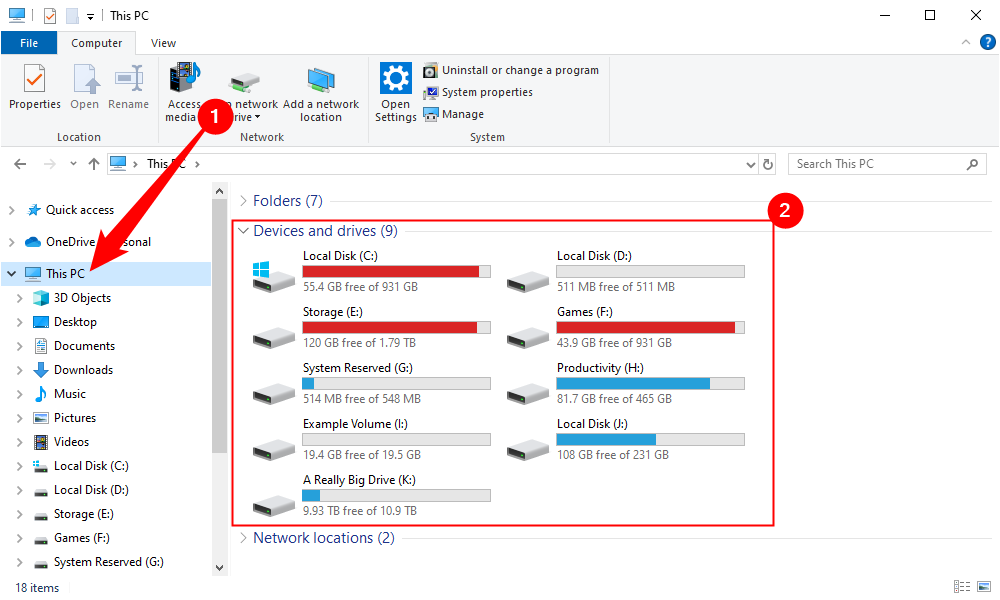Go up one level arrow

(94, 164)
